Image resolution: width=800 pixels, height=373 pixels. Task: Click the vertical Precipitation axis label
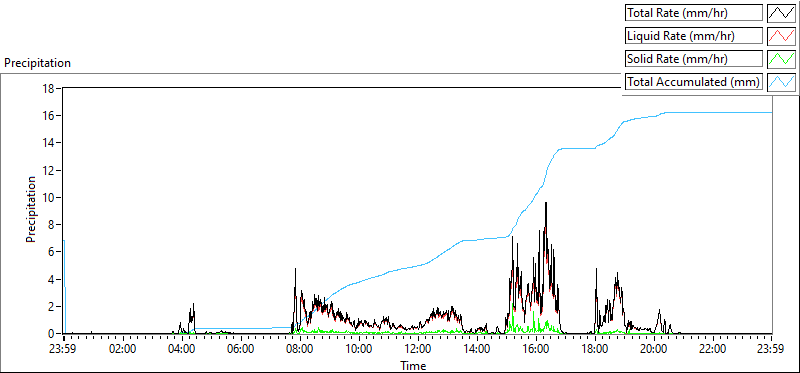(x=31, y=209)
